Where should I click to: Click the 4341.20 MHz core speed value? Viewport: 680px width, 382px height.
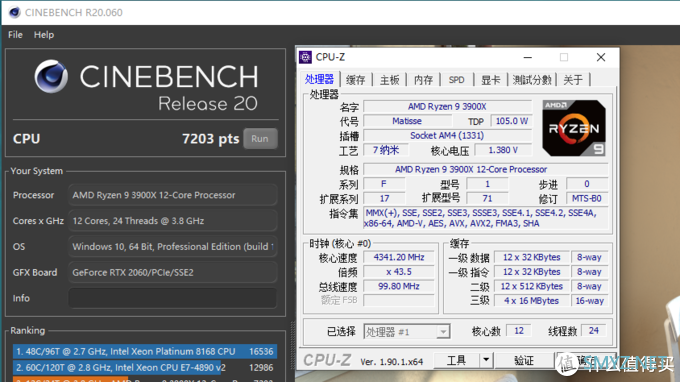point(399,257)
